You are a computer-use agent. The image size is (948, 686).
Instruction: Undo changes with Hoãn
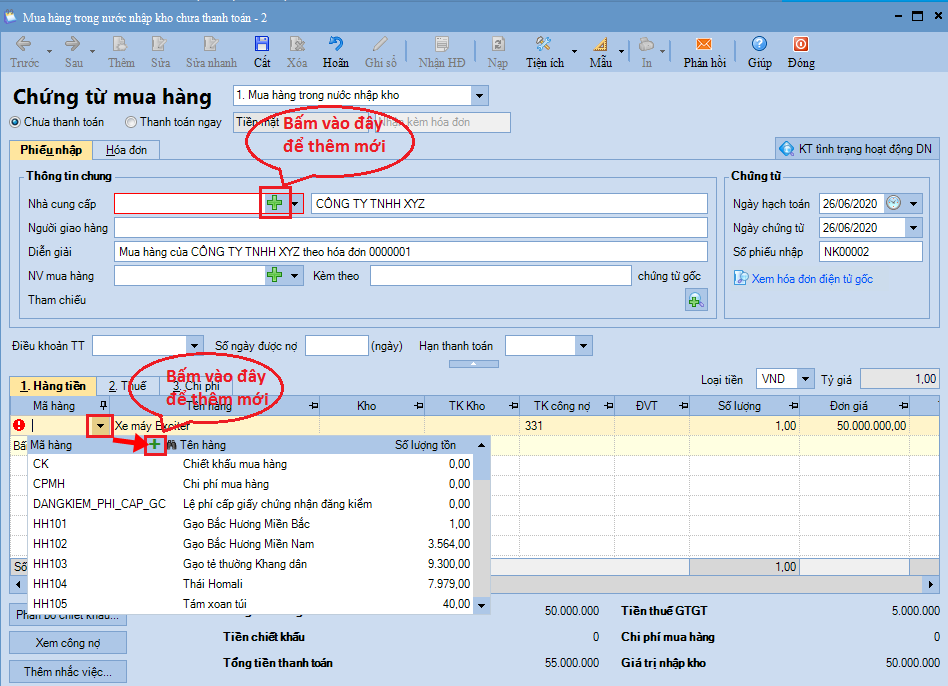coord(336,51)
